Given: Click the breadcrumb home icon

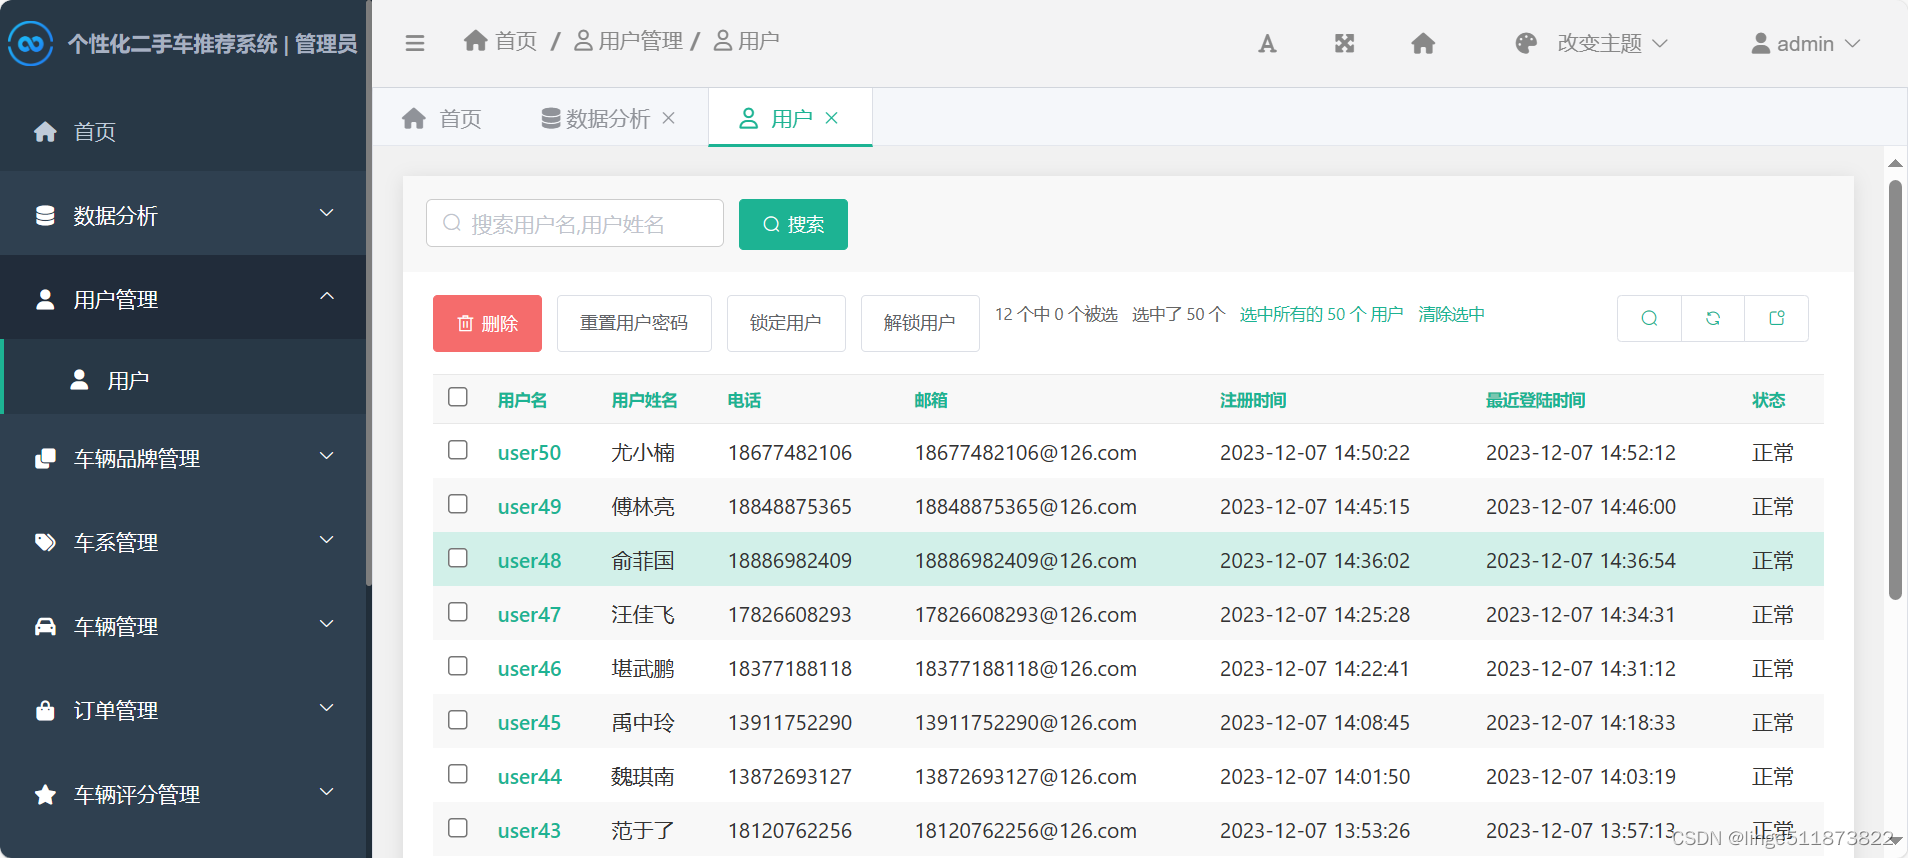Looking at the screenshot, I should pyautogui.click(x=476, y=40).
